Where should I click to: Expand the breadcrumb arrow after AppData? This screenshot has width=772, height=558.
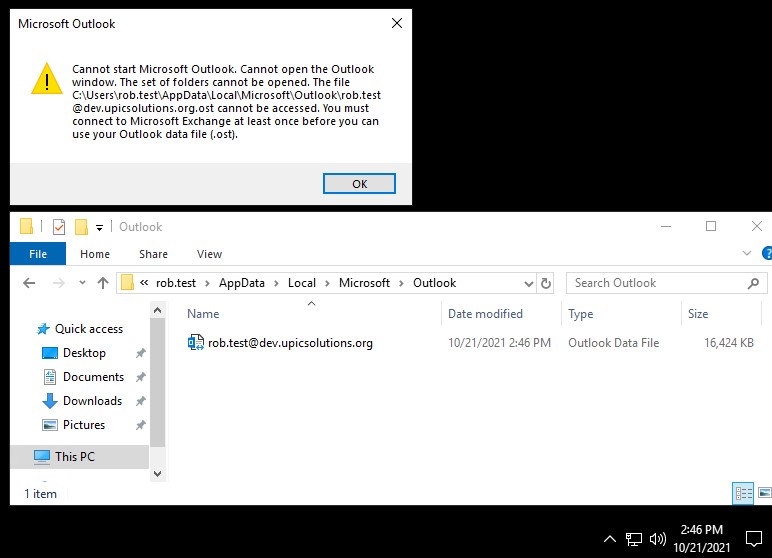[276, 283]
